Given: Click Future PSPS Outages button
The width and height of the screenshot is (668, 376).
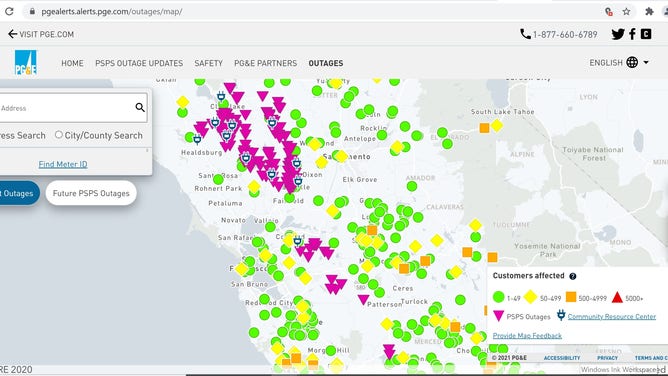Looking at the screenshot, I should click(x=91, y=193).
